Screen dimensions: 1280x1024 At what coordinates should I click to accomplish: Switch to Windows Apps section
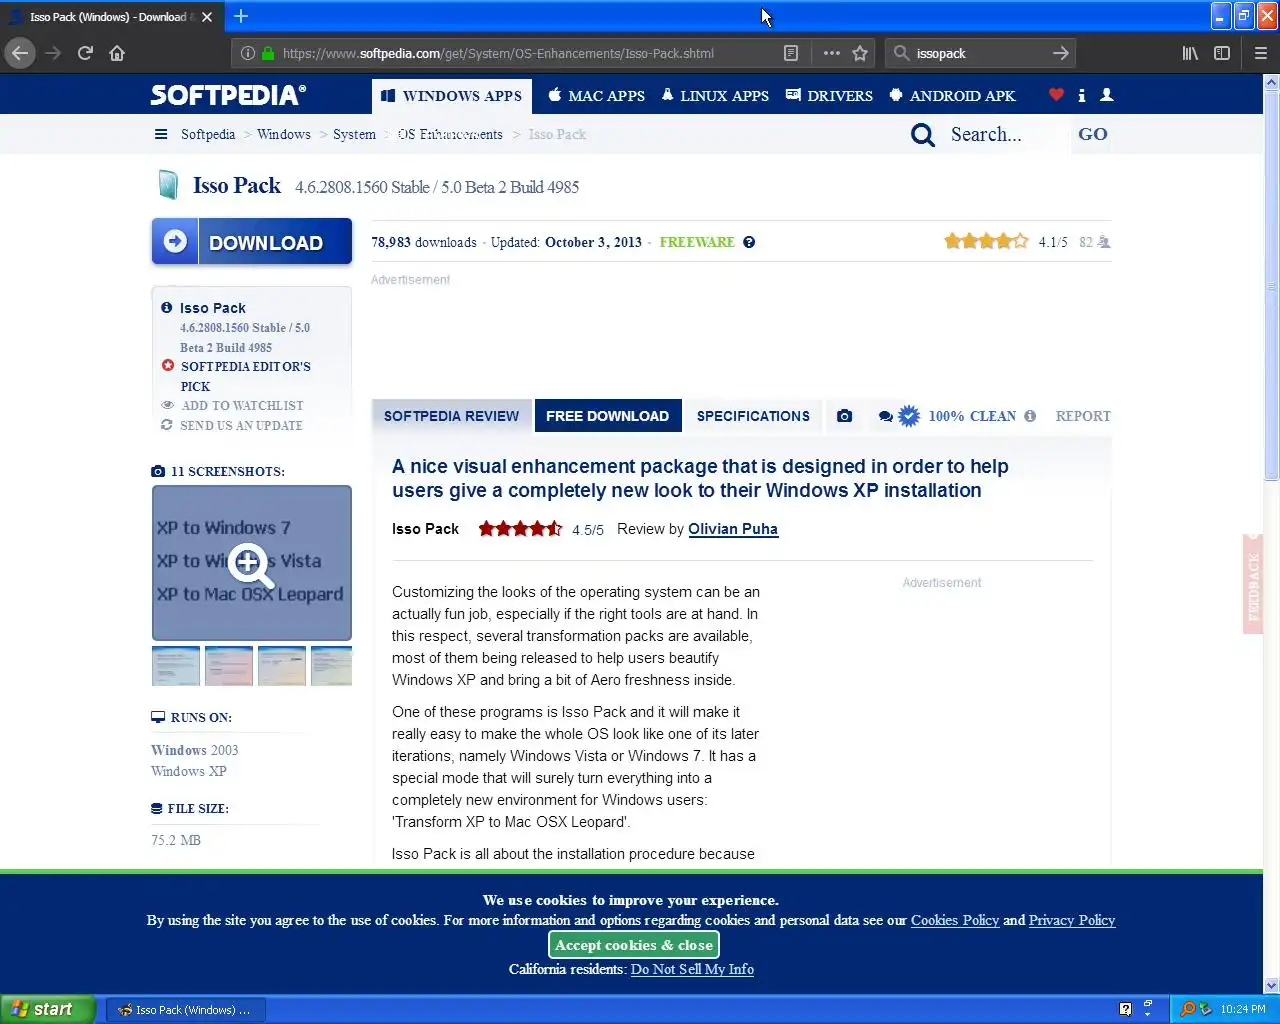tap(452, 96)
